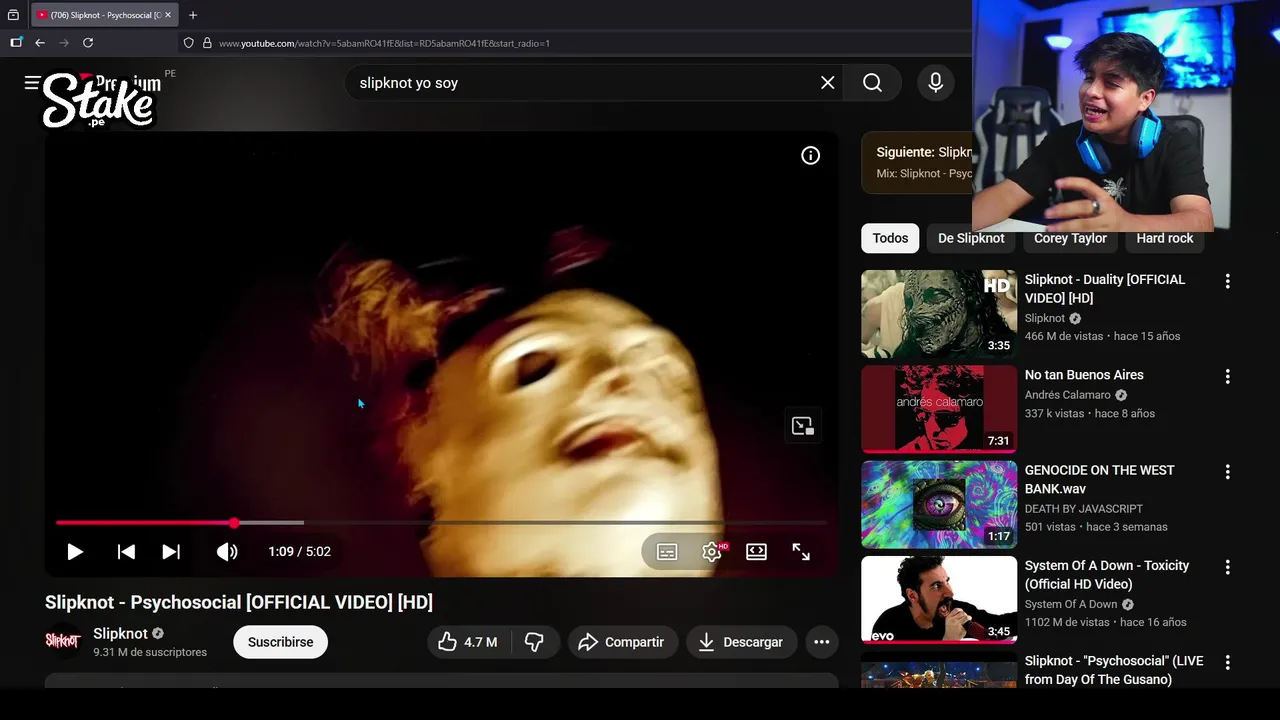
Task: Dislike the Psychosocial video
Action: (x=535, y=642)
